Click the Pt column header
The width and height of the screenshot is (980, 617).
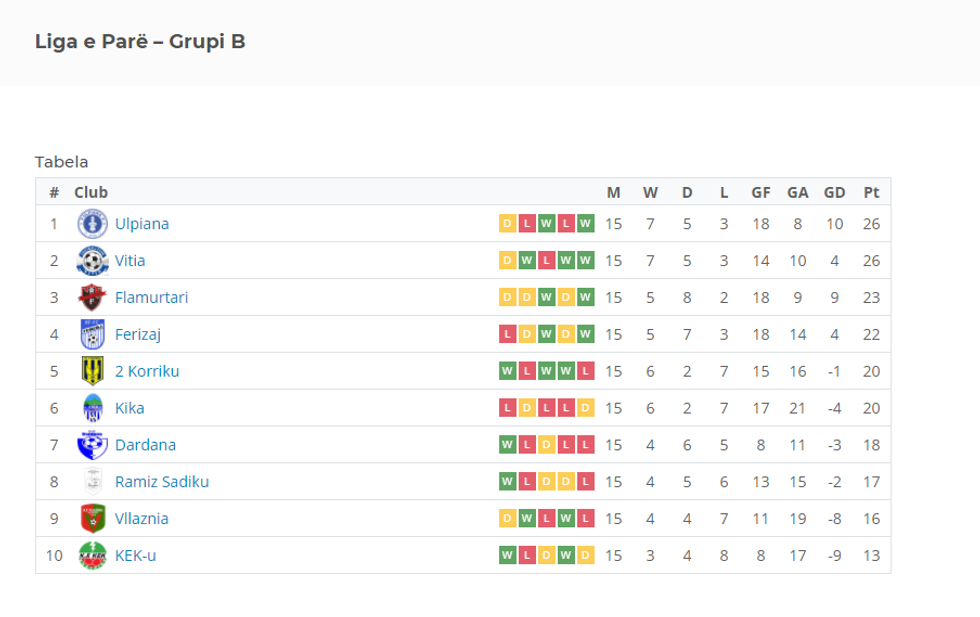pyautogui.click(x=871, y=192)
